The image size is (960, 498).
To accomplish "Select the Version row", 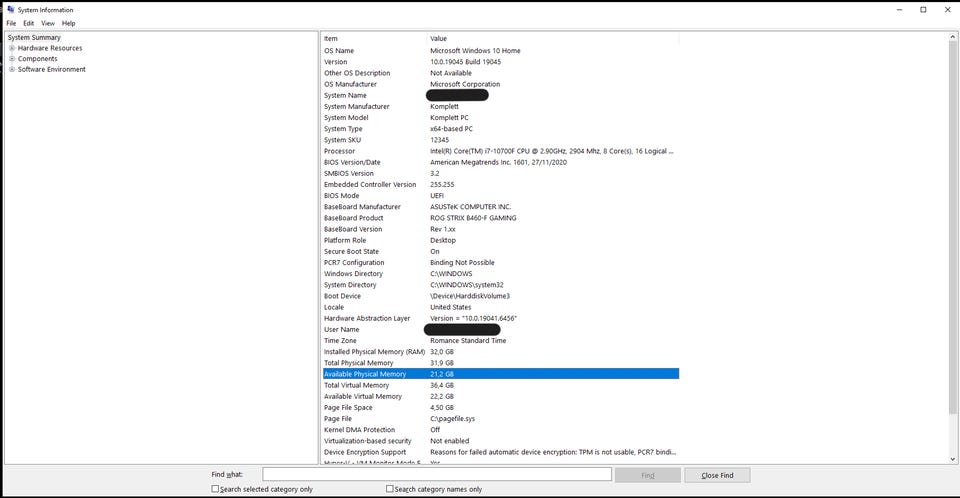I will point(501,62).
